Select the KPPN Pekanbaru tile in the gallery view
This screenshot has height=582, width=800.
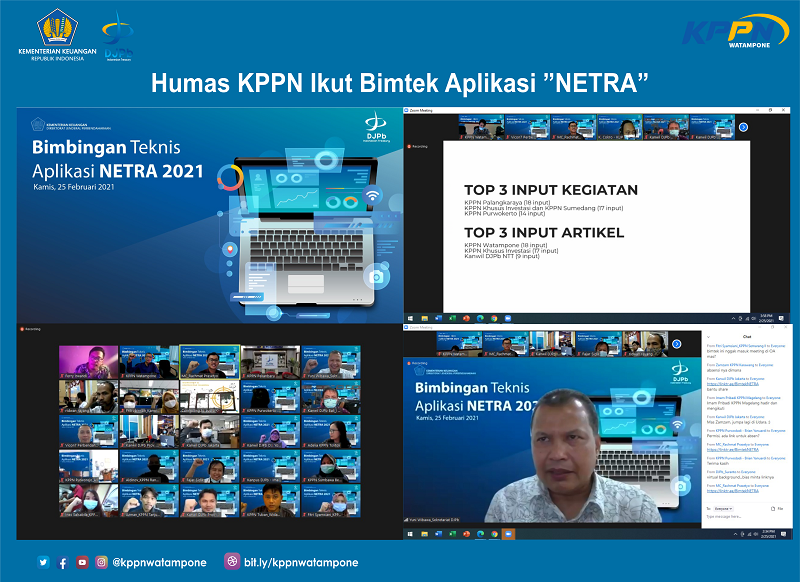(x=270, y=362)
